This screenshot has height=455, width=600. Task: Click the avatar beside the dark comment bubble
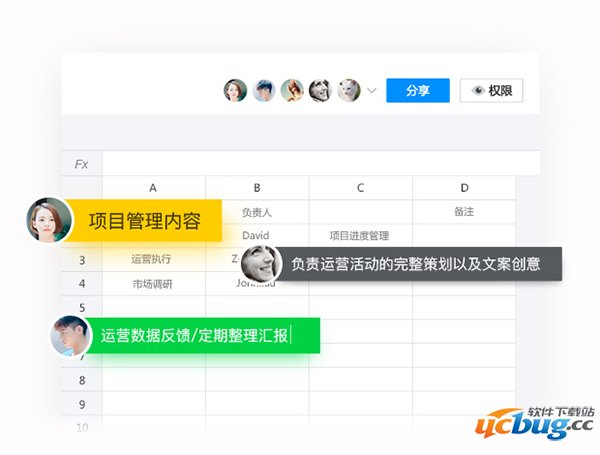(259, 264)
